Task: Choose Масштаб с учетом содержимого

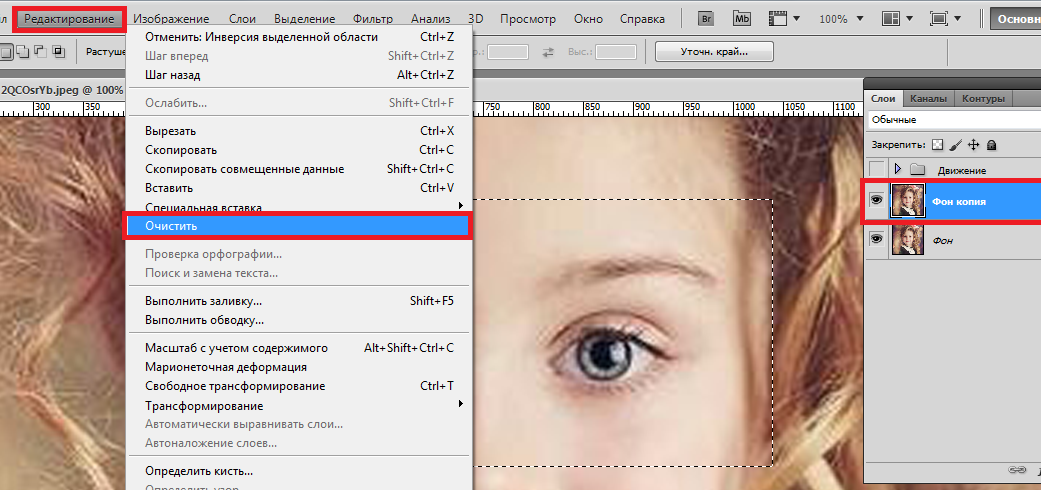Action: tap(299, 348)
